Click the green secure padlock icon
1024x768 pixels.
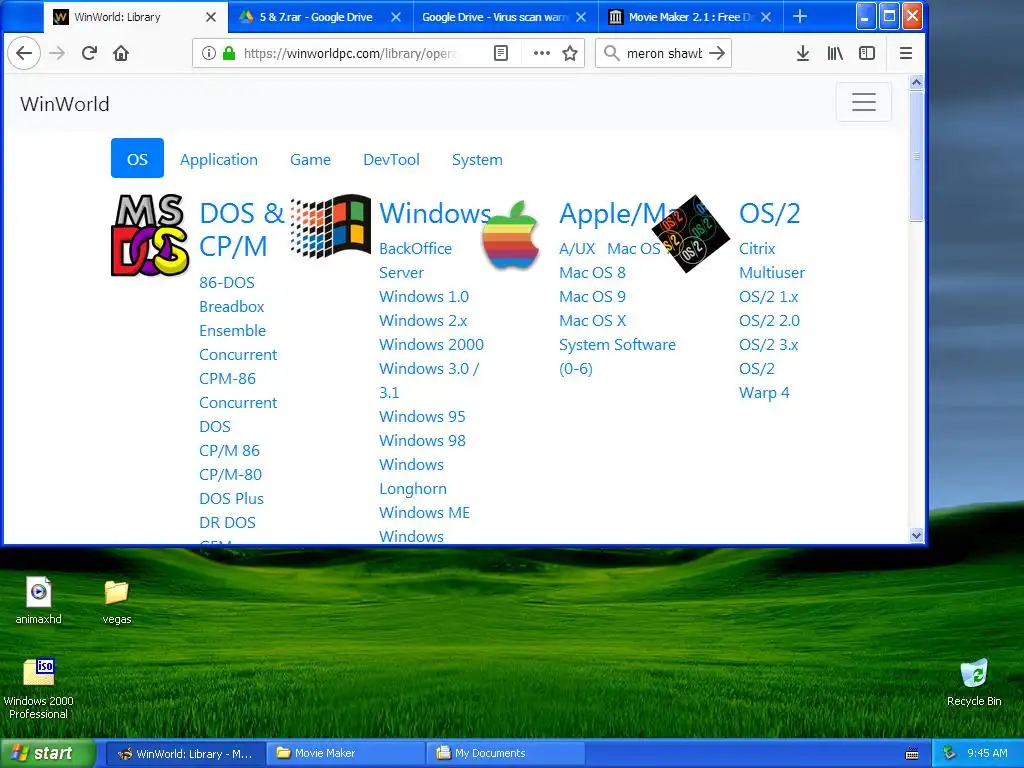pos(229,53)
